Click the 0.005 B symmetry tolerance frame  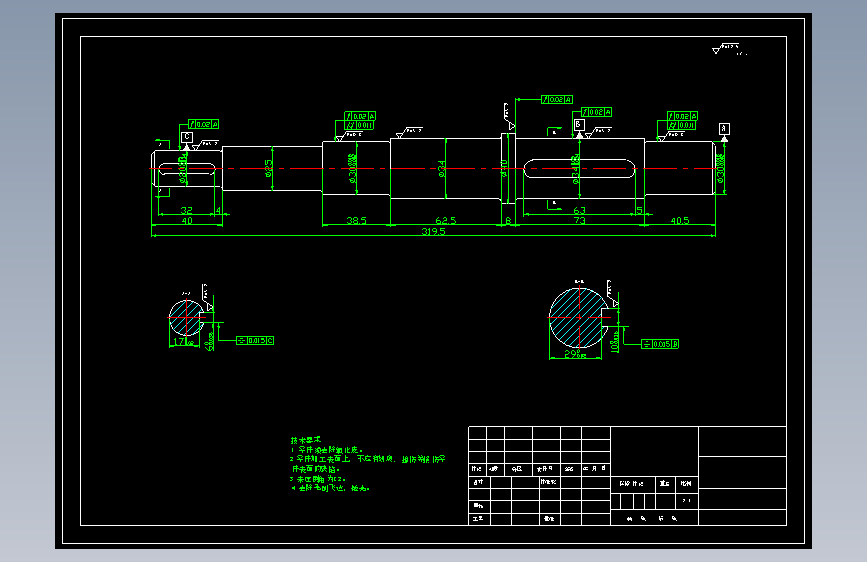point(660,344)
